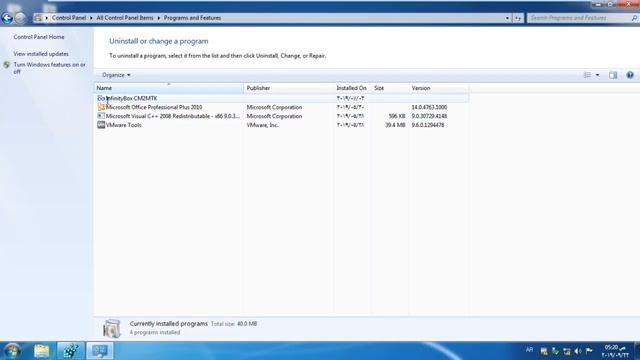Screen dimensions: 640x360
Task: Open Windows Explorer from taskbar
Action: [x=42, y=351]
